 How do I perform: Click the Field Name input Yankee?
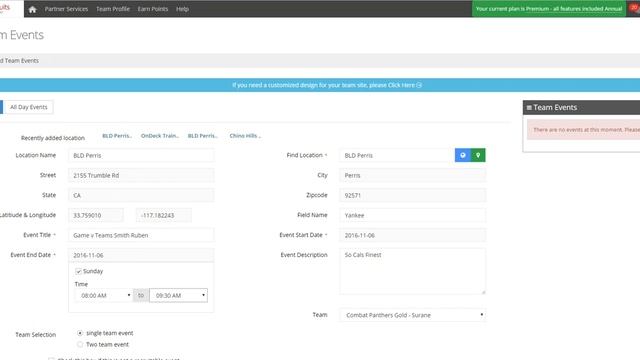tap(412, 216)
